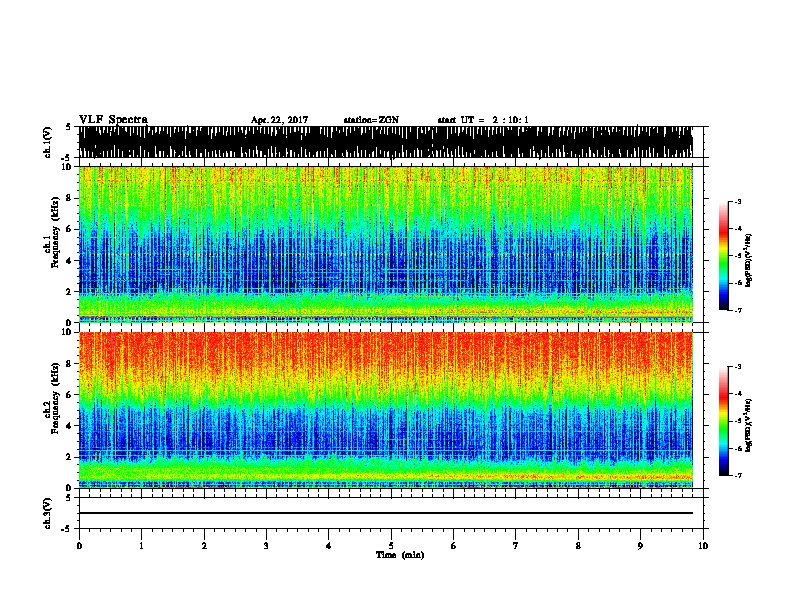The height and width of the screenshot is (612, 792).
Task: Click the ch.2 spectrogram color bar
Action: 724,421
